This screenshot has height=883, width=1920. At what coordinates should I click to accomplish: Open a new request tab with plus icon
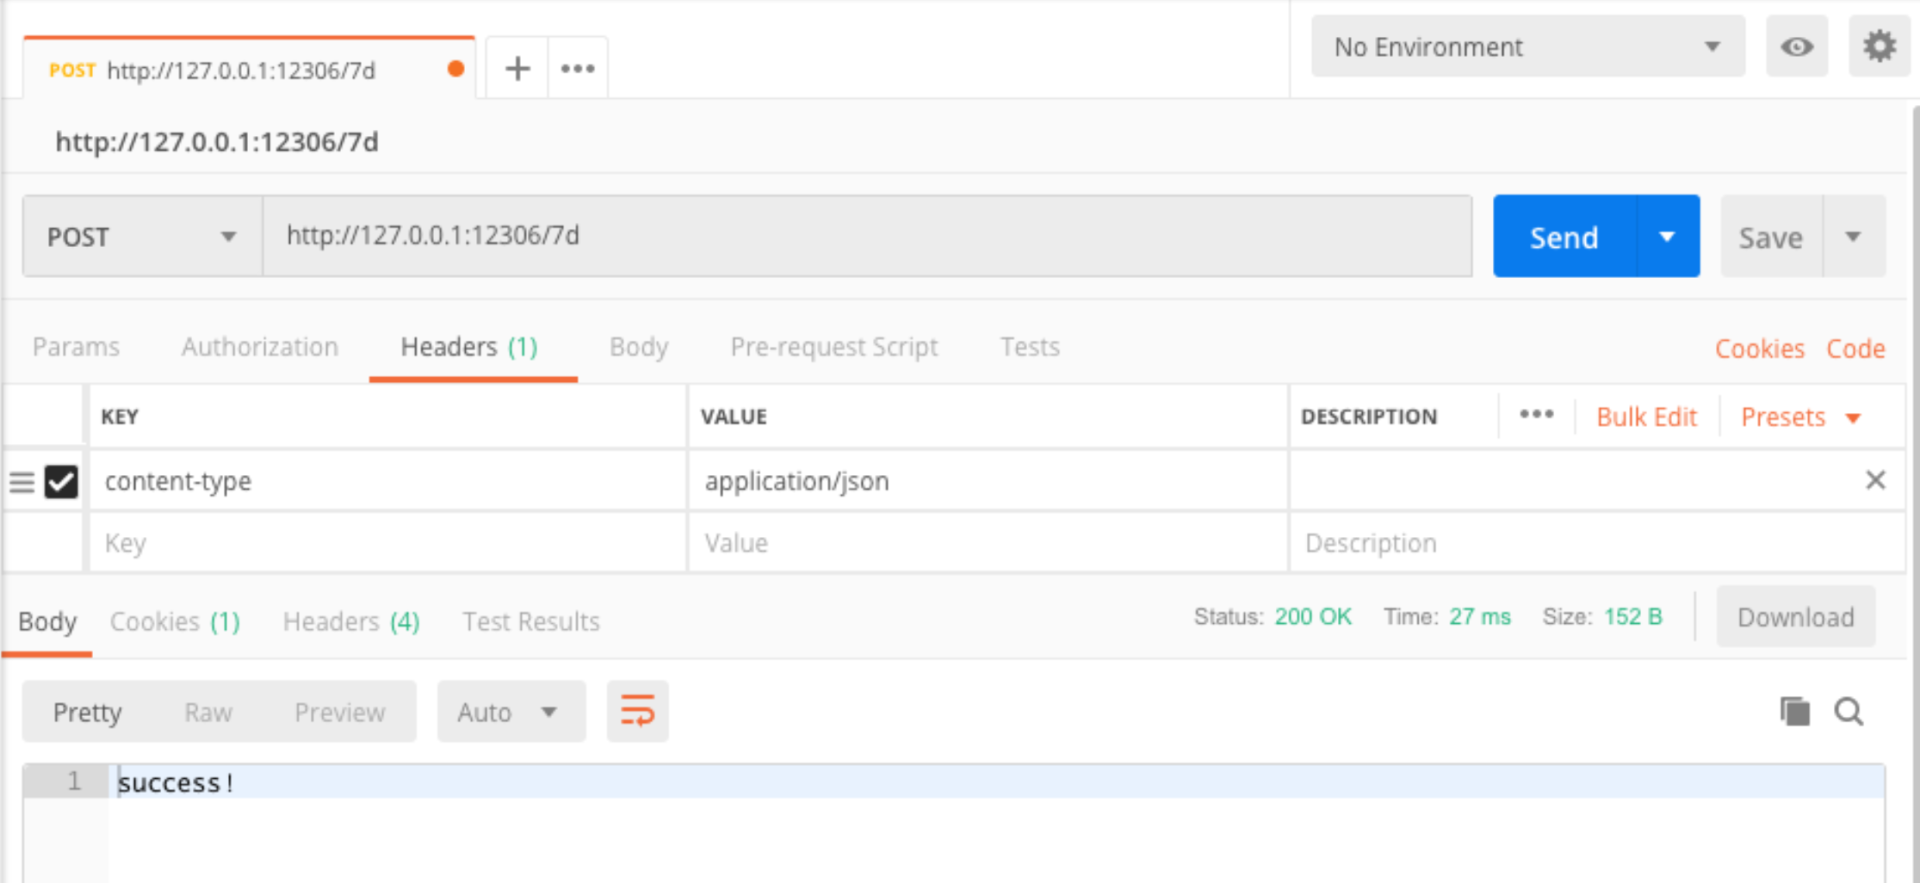517,68
